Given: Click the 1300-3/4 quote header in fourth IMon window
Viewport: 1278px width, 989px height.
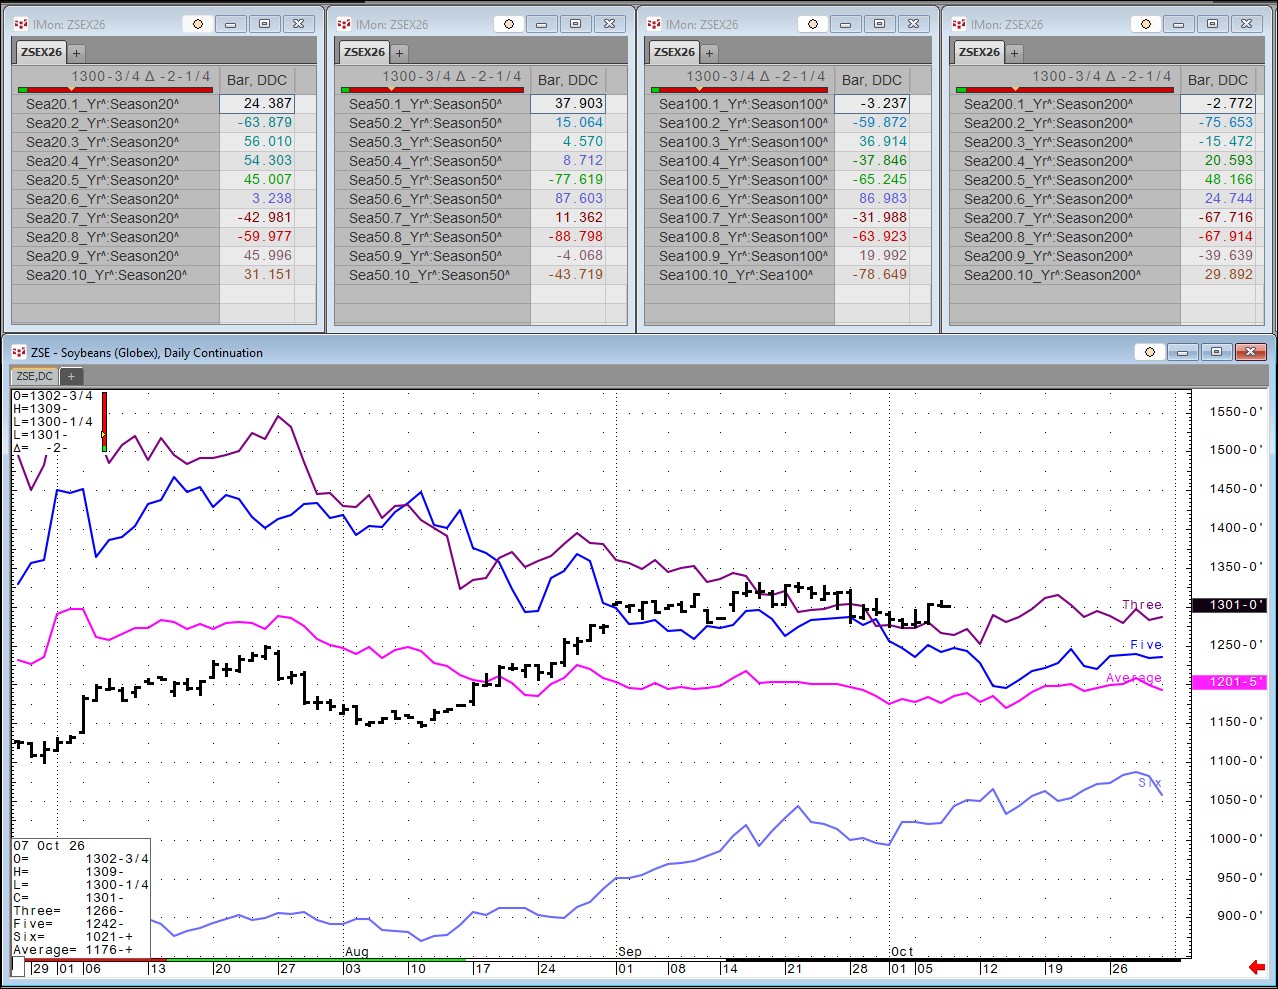Looking at the screenshot, I should (1101, 76).
